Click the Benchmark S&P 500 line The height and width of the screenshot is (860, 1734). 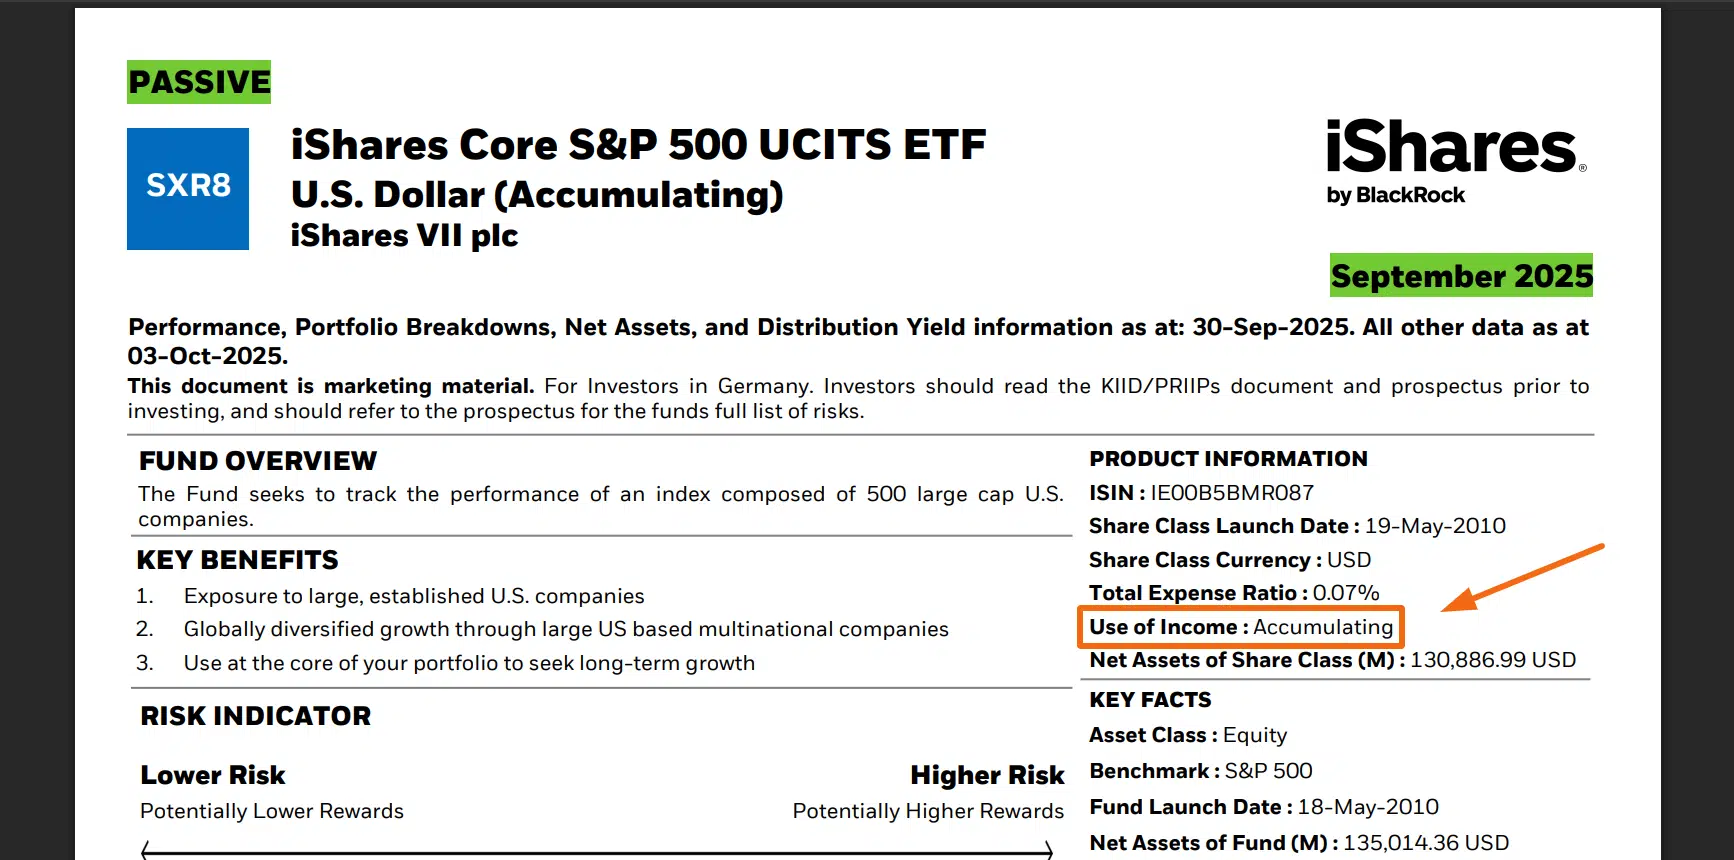[1201, 771]
